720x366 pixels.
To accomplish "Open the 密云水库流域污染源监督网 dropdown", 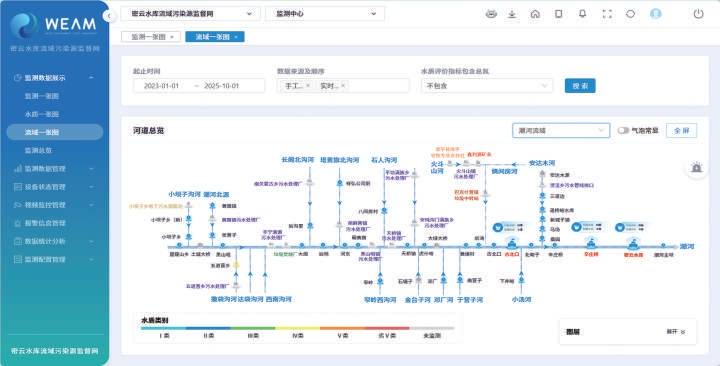I will (x=191, y=14).
